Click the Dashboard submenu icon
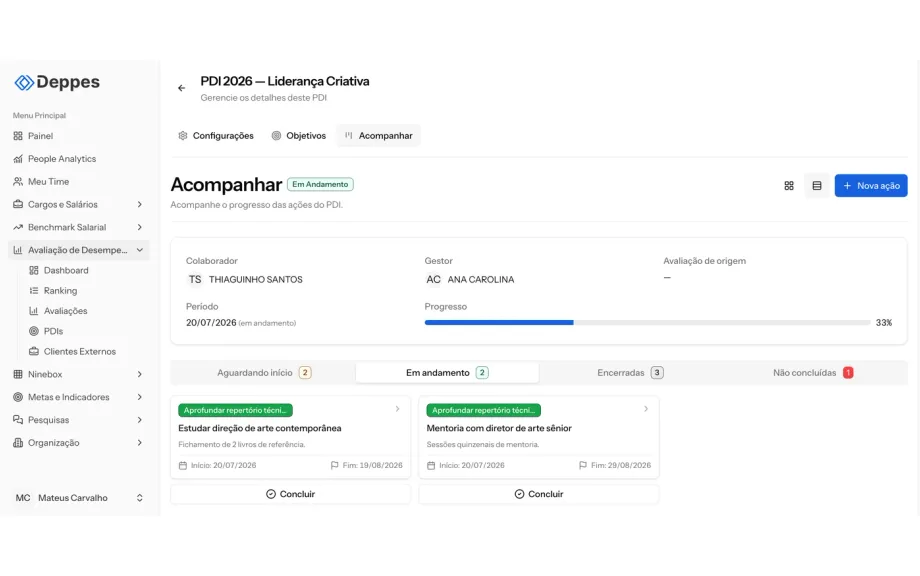This screenshot has height=576, width=920. [34, 270]
